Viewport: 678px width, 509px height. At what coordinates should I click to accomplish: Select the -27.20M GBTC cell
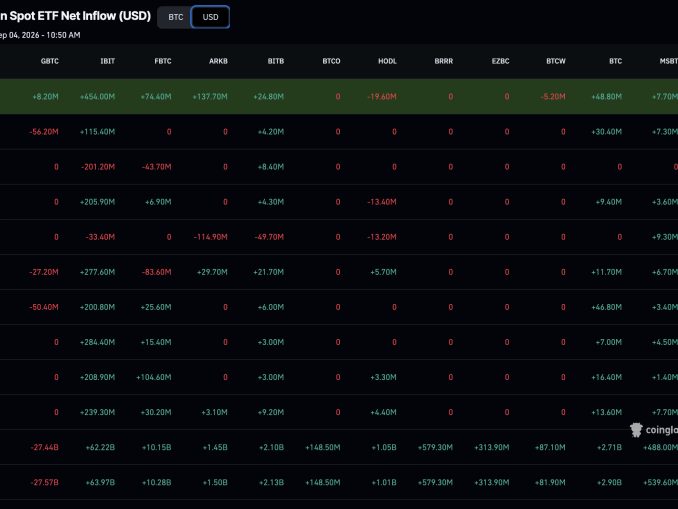(x=44, y=272)
